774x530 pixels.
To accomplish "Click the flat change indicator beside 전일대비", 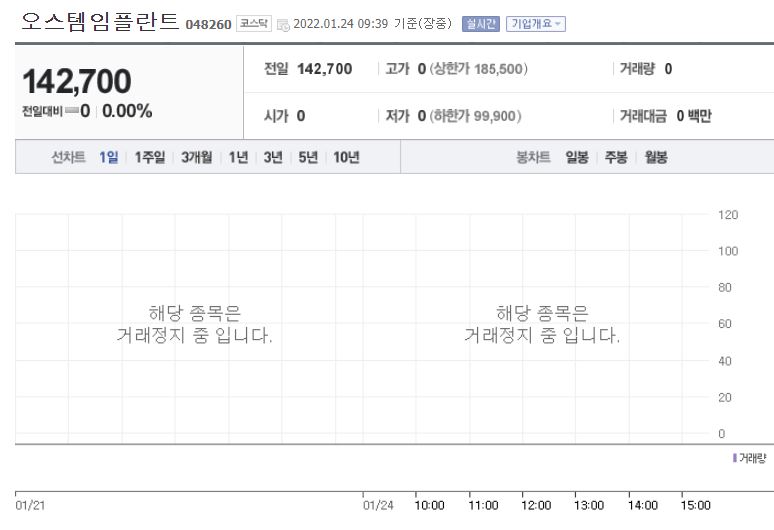I will (x=72, y=111).
